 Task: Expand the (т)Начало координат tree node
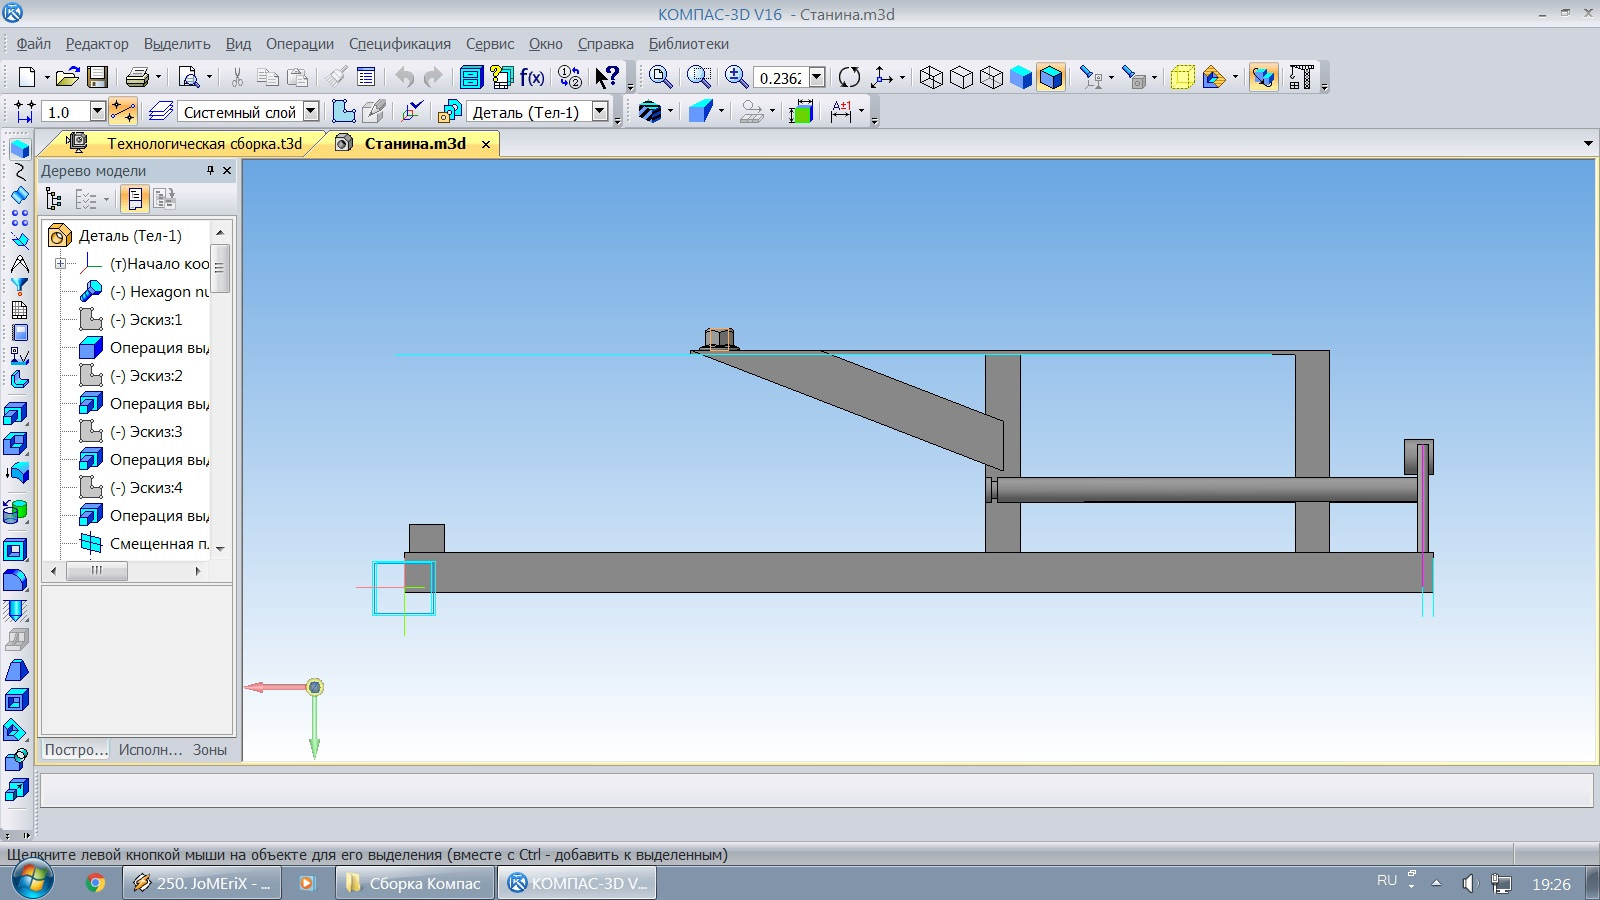pos(61,264)
